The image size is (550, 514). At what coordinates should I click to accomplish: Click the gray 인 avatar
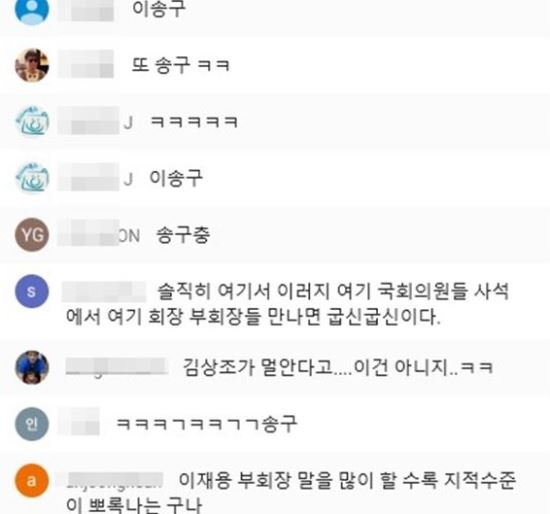[32, 424]
